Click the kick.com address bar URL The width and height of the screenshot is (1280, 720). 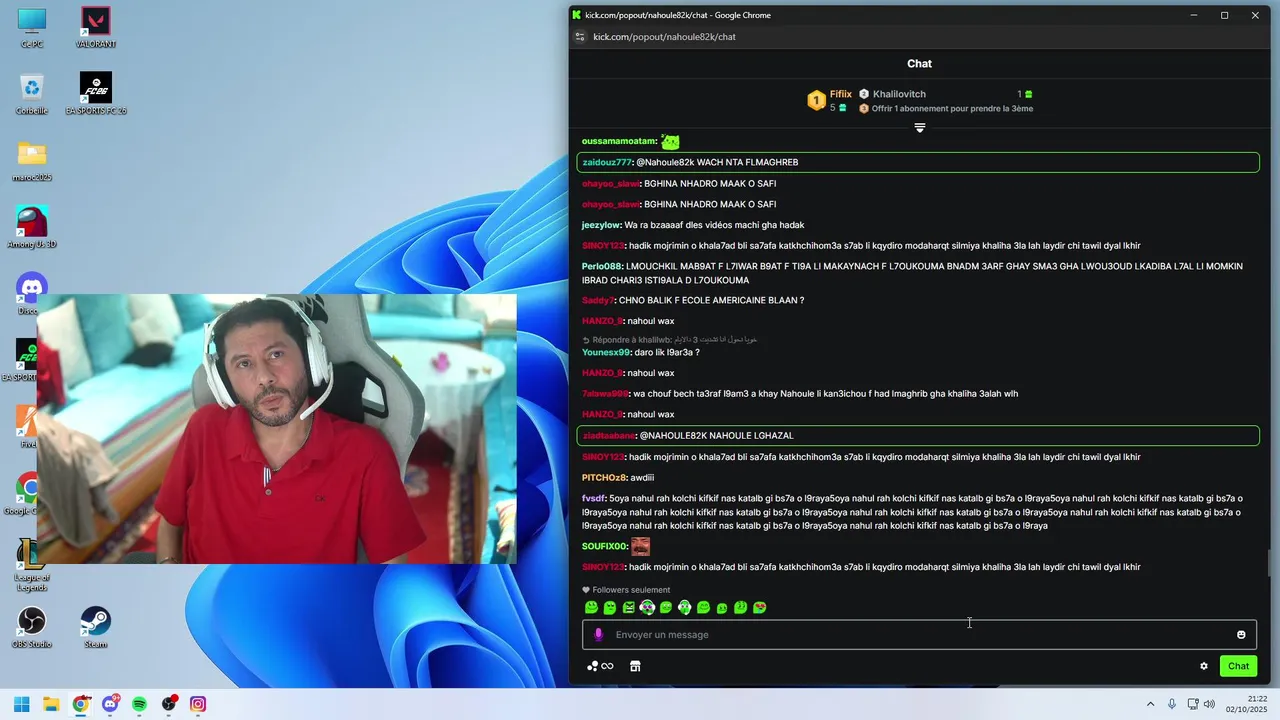[x=664, y=37]
